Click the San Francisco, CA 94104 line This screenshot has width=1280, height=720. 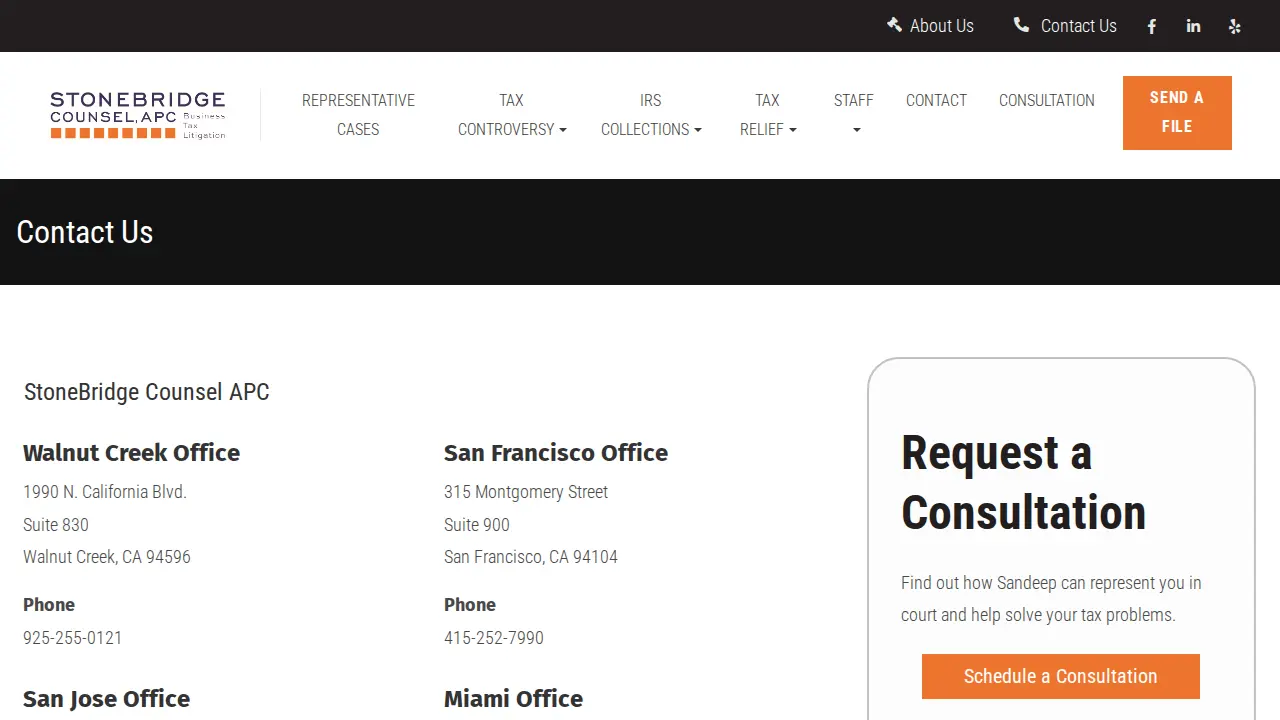[531, 557]
